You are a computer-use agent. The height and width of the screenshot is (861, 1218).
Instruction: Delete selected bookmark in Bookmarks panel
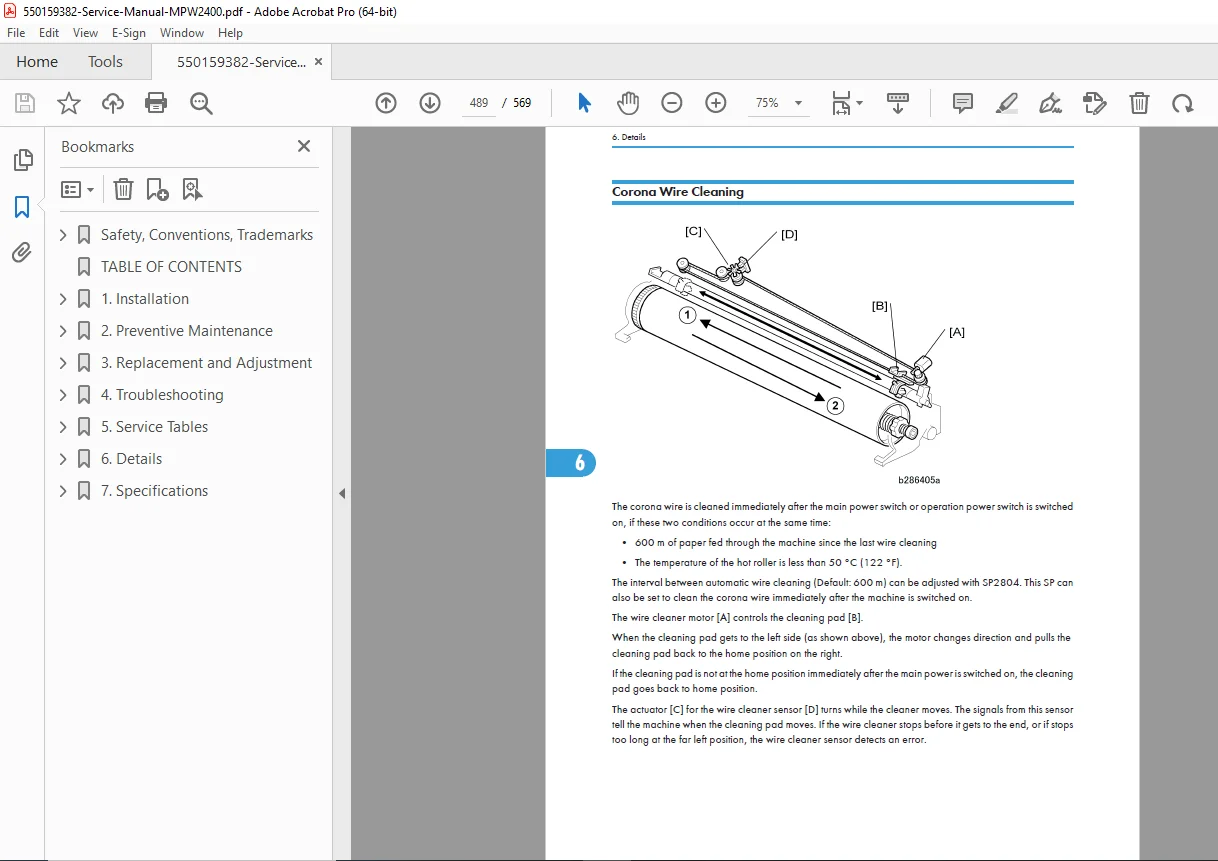click(x=122, y=189)
